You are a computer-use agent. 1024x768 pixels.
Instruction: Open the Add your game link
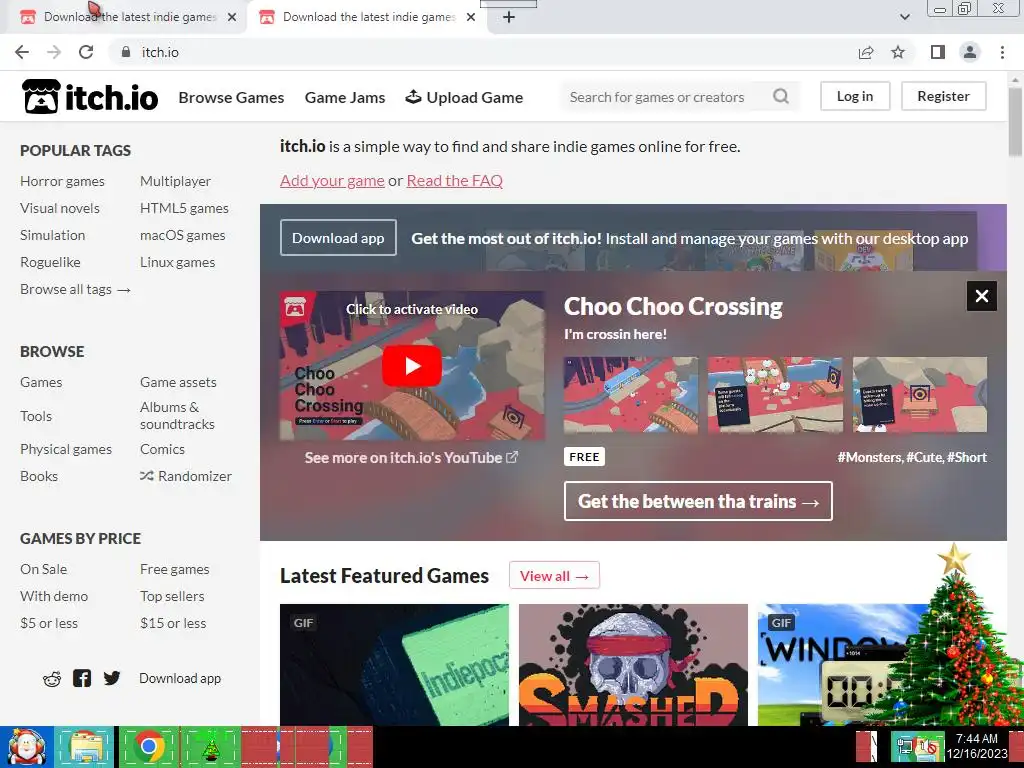tap(332, 180)
